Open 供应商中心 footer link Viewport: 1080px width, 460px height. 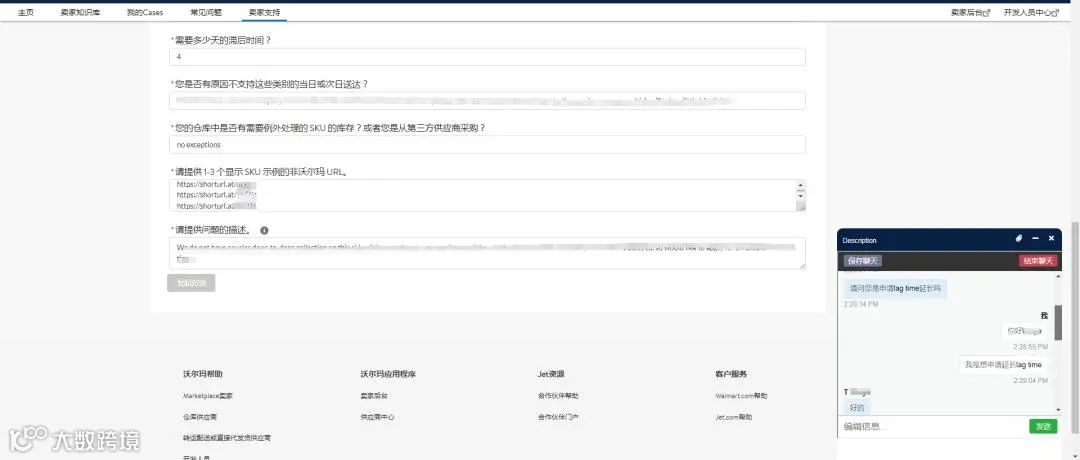(x=377, y=417)
